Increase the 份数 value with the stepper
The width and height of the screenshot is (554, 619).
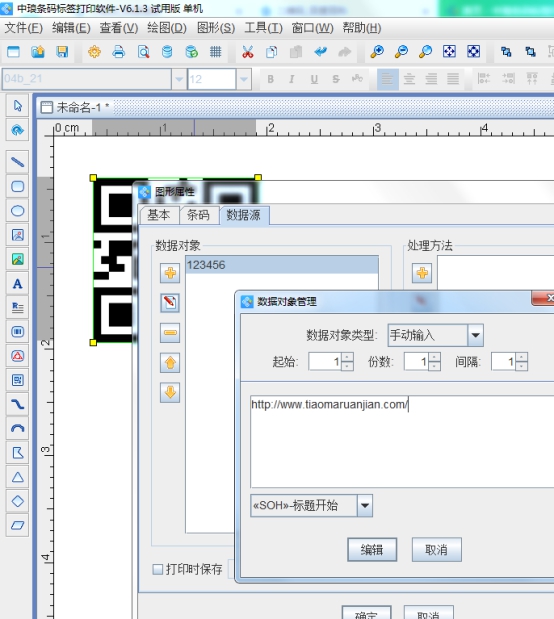pyautogui.click(x=434, y=357)
